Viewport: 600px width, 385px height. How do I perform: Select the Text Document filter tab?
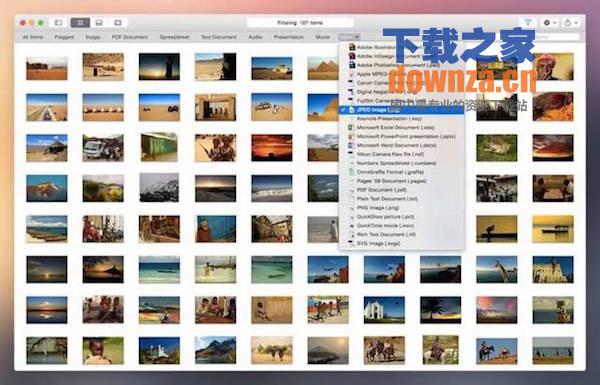click(x=219, y=37)
